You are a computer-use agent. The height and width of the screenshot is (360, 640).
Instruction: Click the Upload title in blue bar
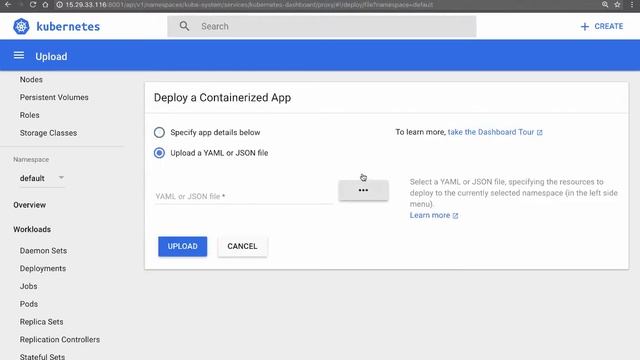[51, 56]
